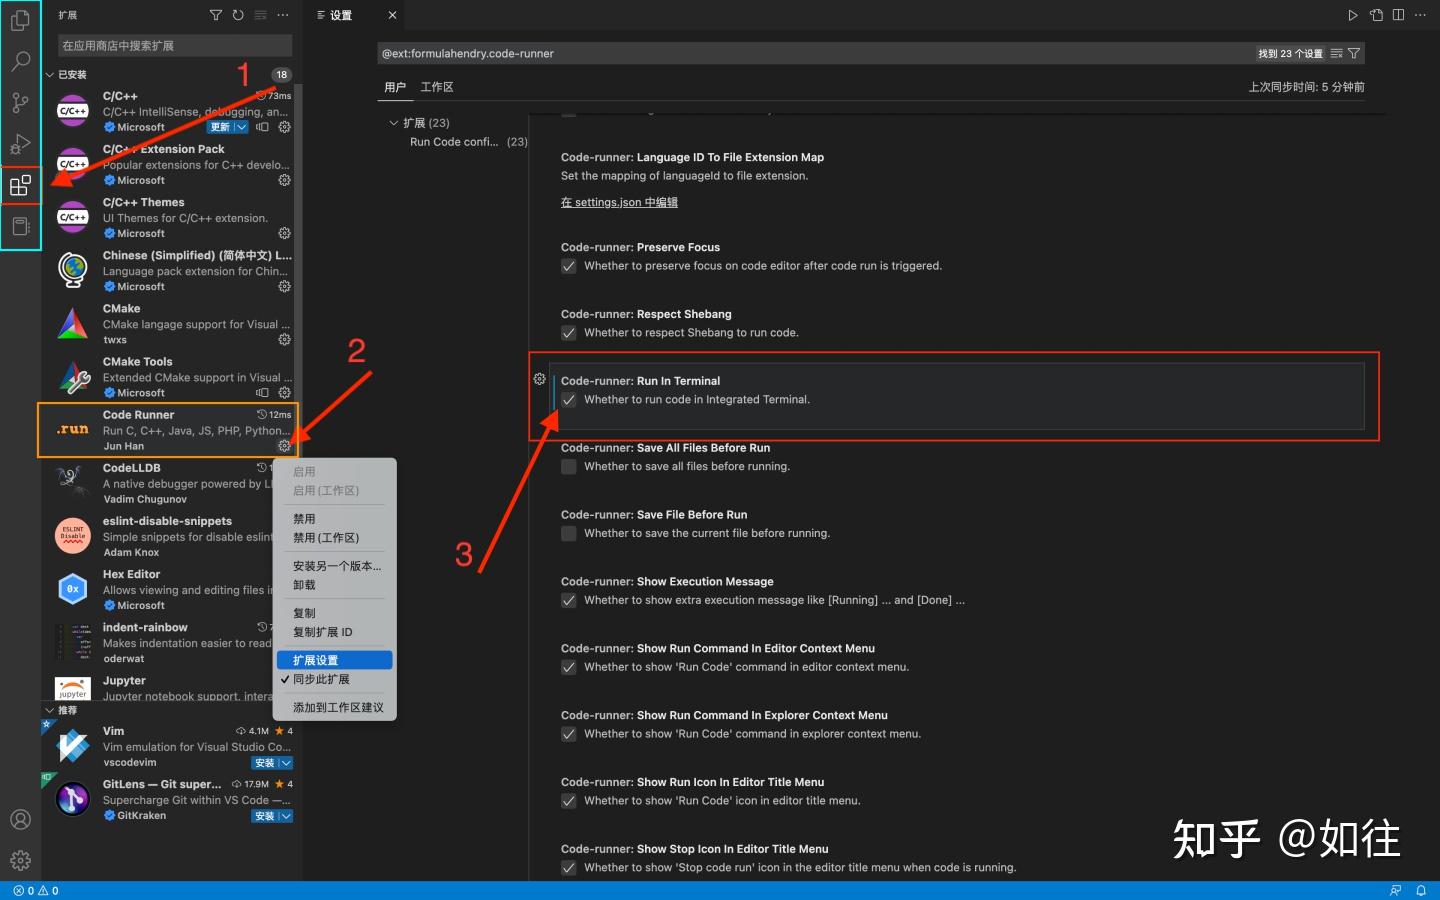Open the Source Control view

tap(20, 102)
